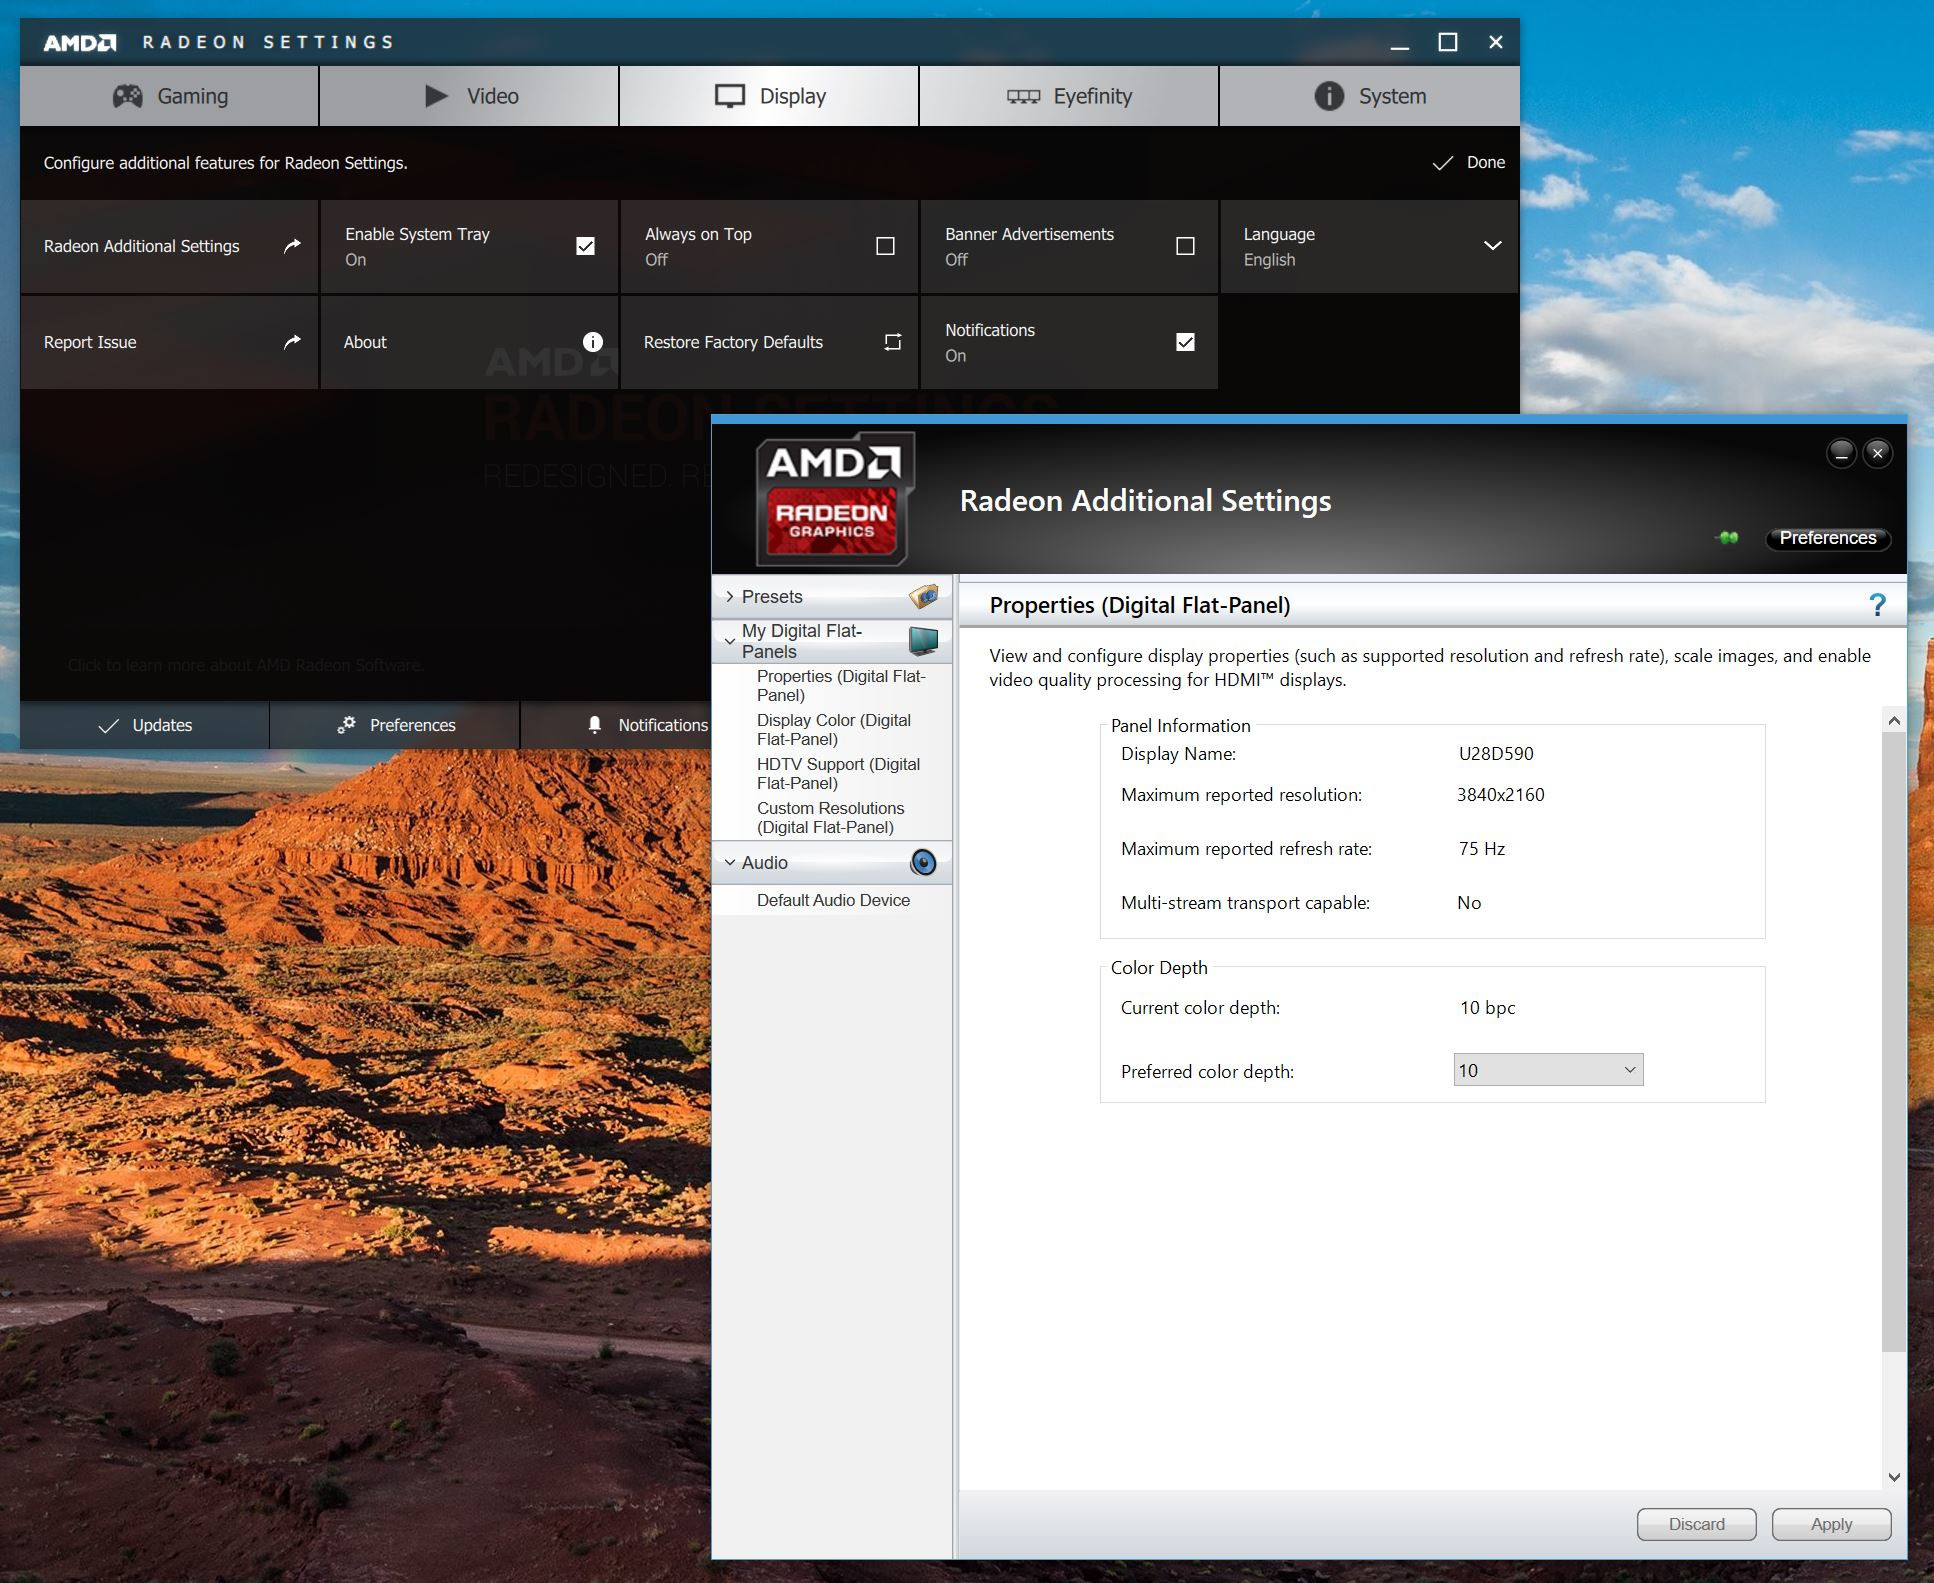Click the info icon on System tab
Image resolution: width=1934 pixels, height=1583 pixels.
click(x=1329, y=96)
